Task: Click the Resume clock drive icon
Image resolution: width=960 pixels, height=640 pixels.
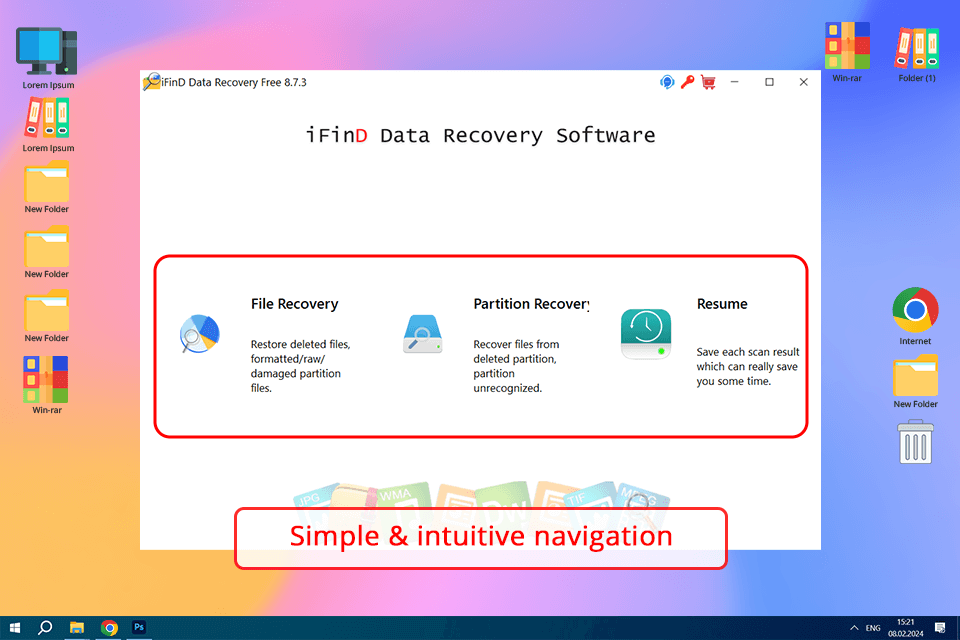Action: pos(646,334)
